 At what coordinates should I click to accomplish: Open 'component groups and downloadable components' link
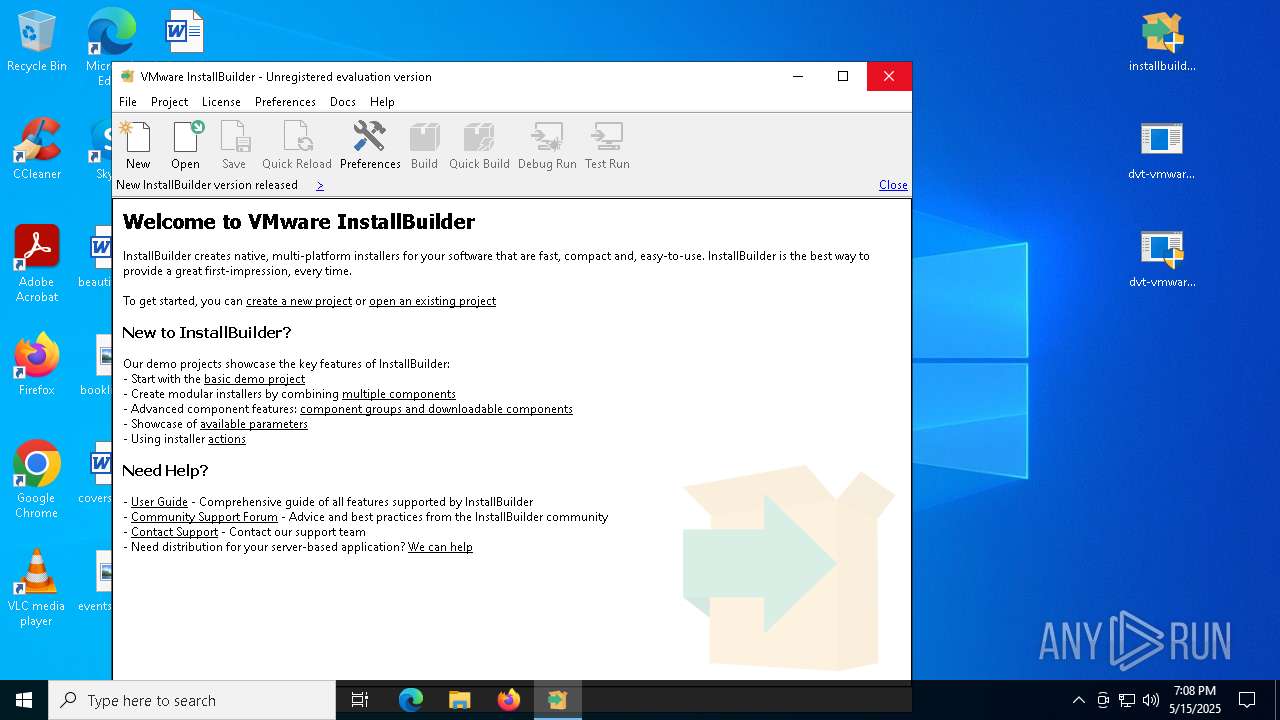436,409
